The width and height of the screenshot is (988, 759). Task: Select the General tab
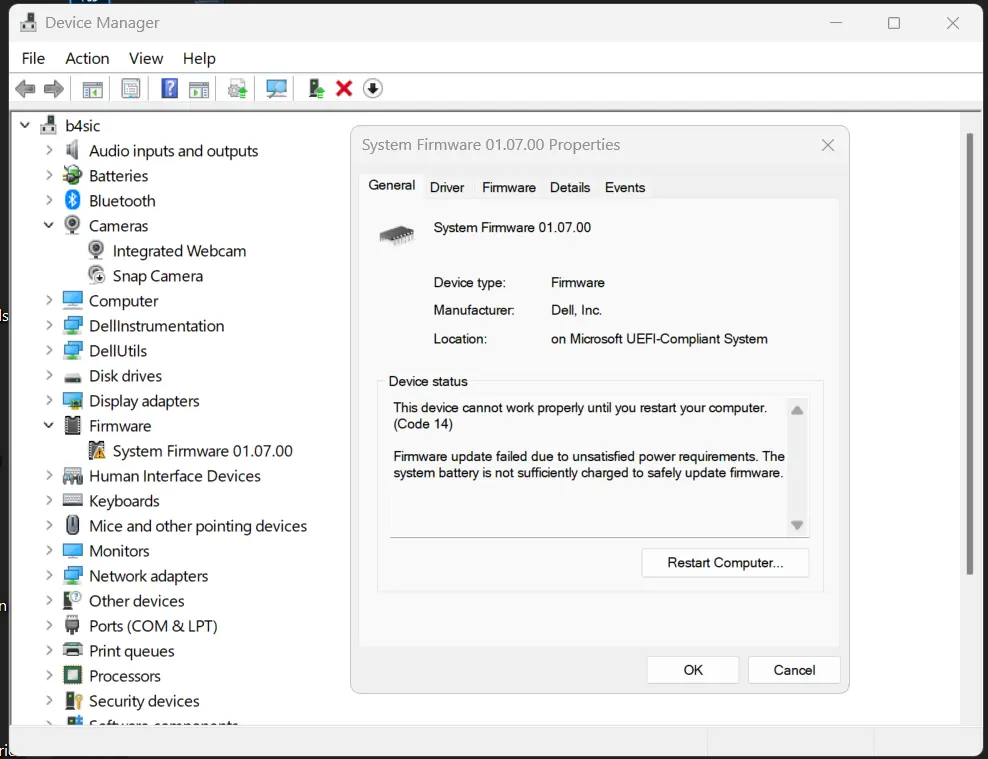[x=391, y=186]
